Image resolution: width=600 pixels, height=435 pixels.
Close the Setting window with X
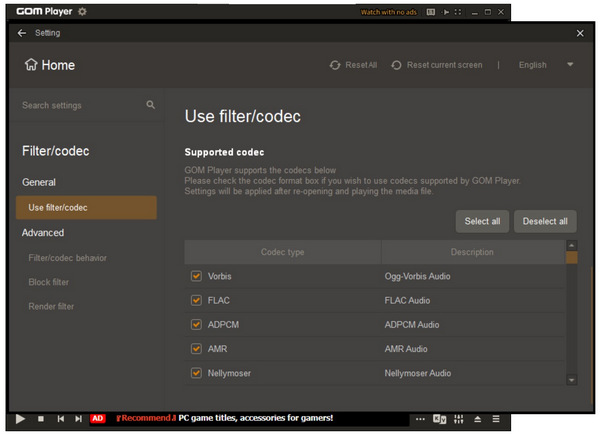tap(580, 33)
